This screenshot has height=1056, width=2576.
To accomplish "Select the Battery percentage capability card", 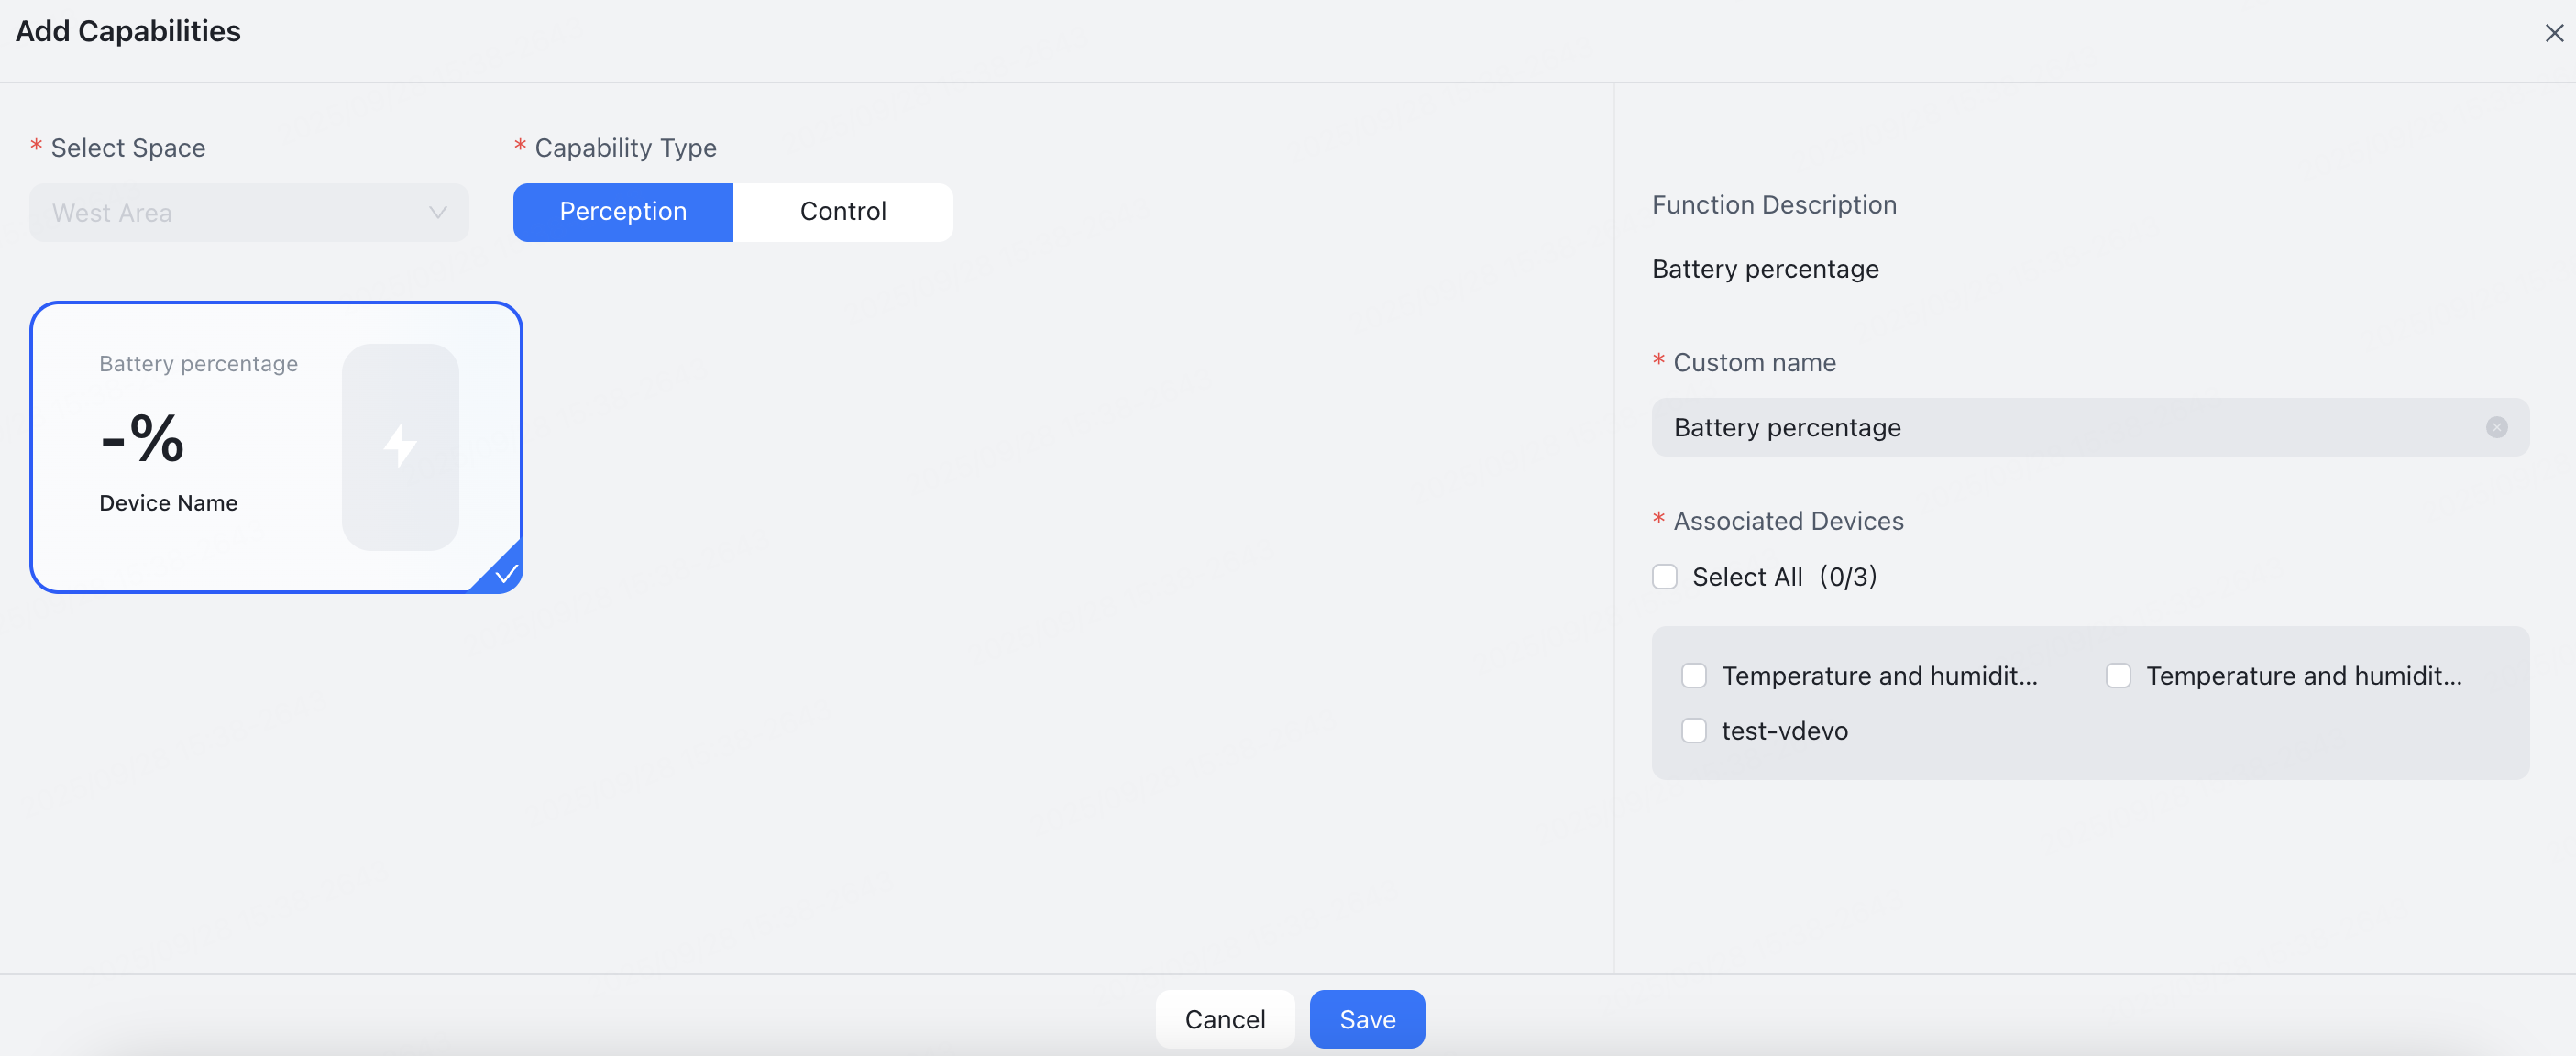I will coord(276,447).
